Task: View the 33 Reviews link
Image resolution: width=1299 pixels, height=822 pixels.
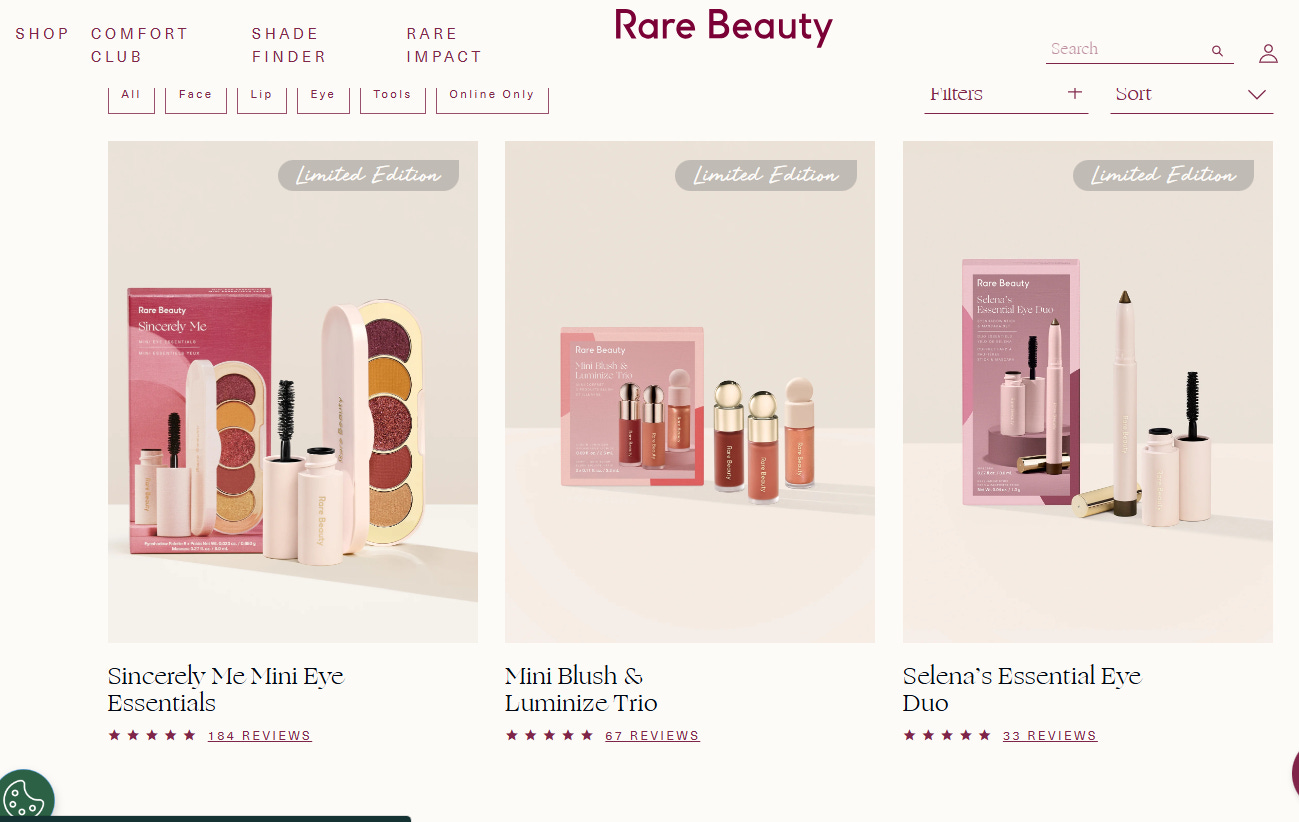Action: point(1050,736)
